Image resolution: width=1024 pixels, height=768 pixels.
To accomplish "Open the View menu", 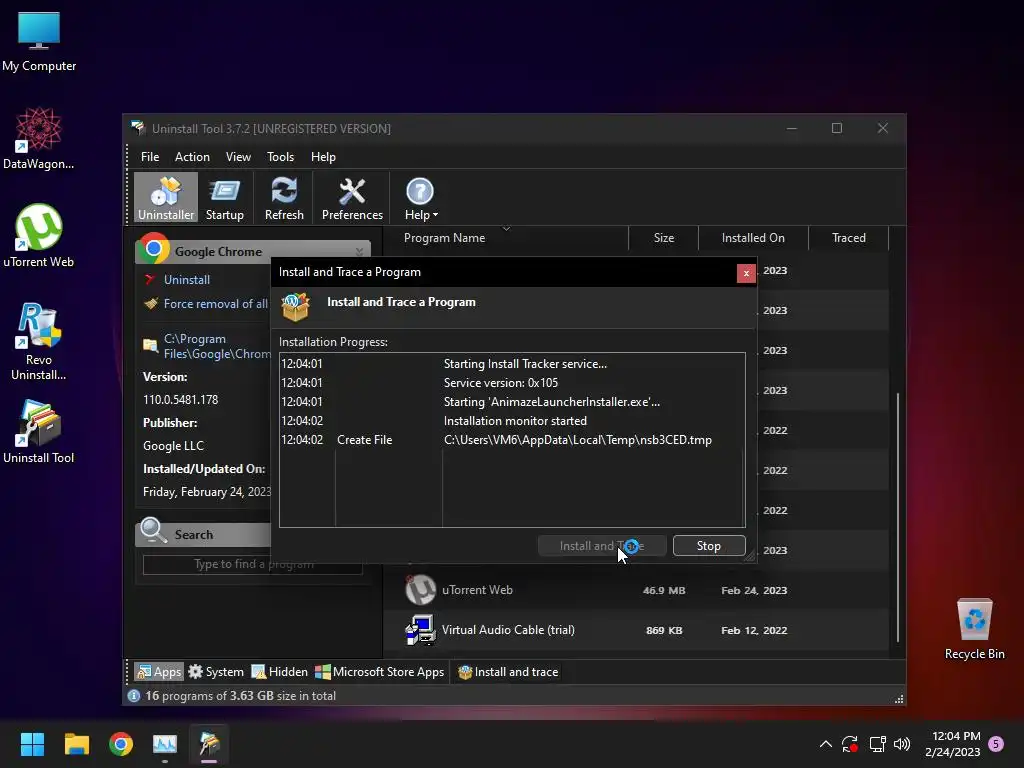I will coord(238,157).
